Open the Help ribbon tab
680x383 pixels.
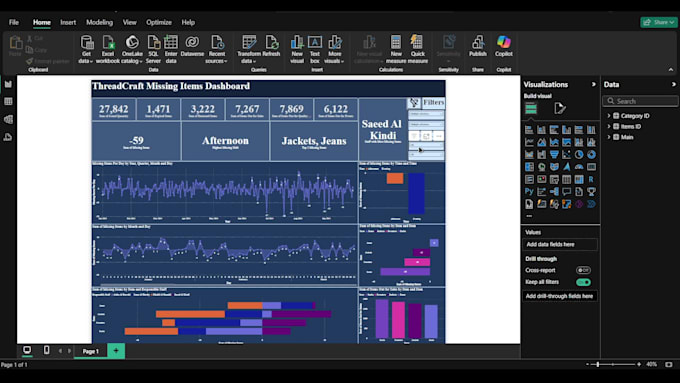click(x=188, y=22)
